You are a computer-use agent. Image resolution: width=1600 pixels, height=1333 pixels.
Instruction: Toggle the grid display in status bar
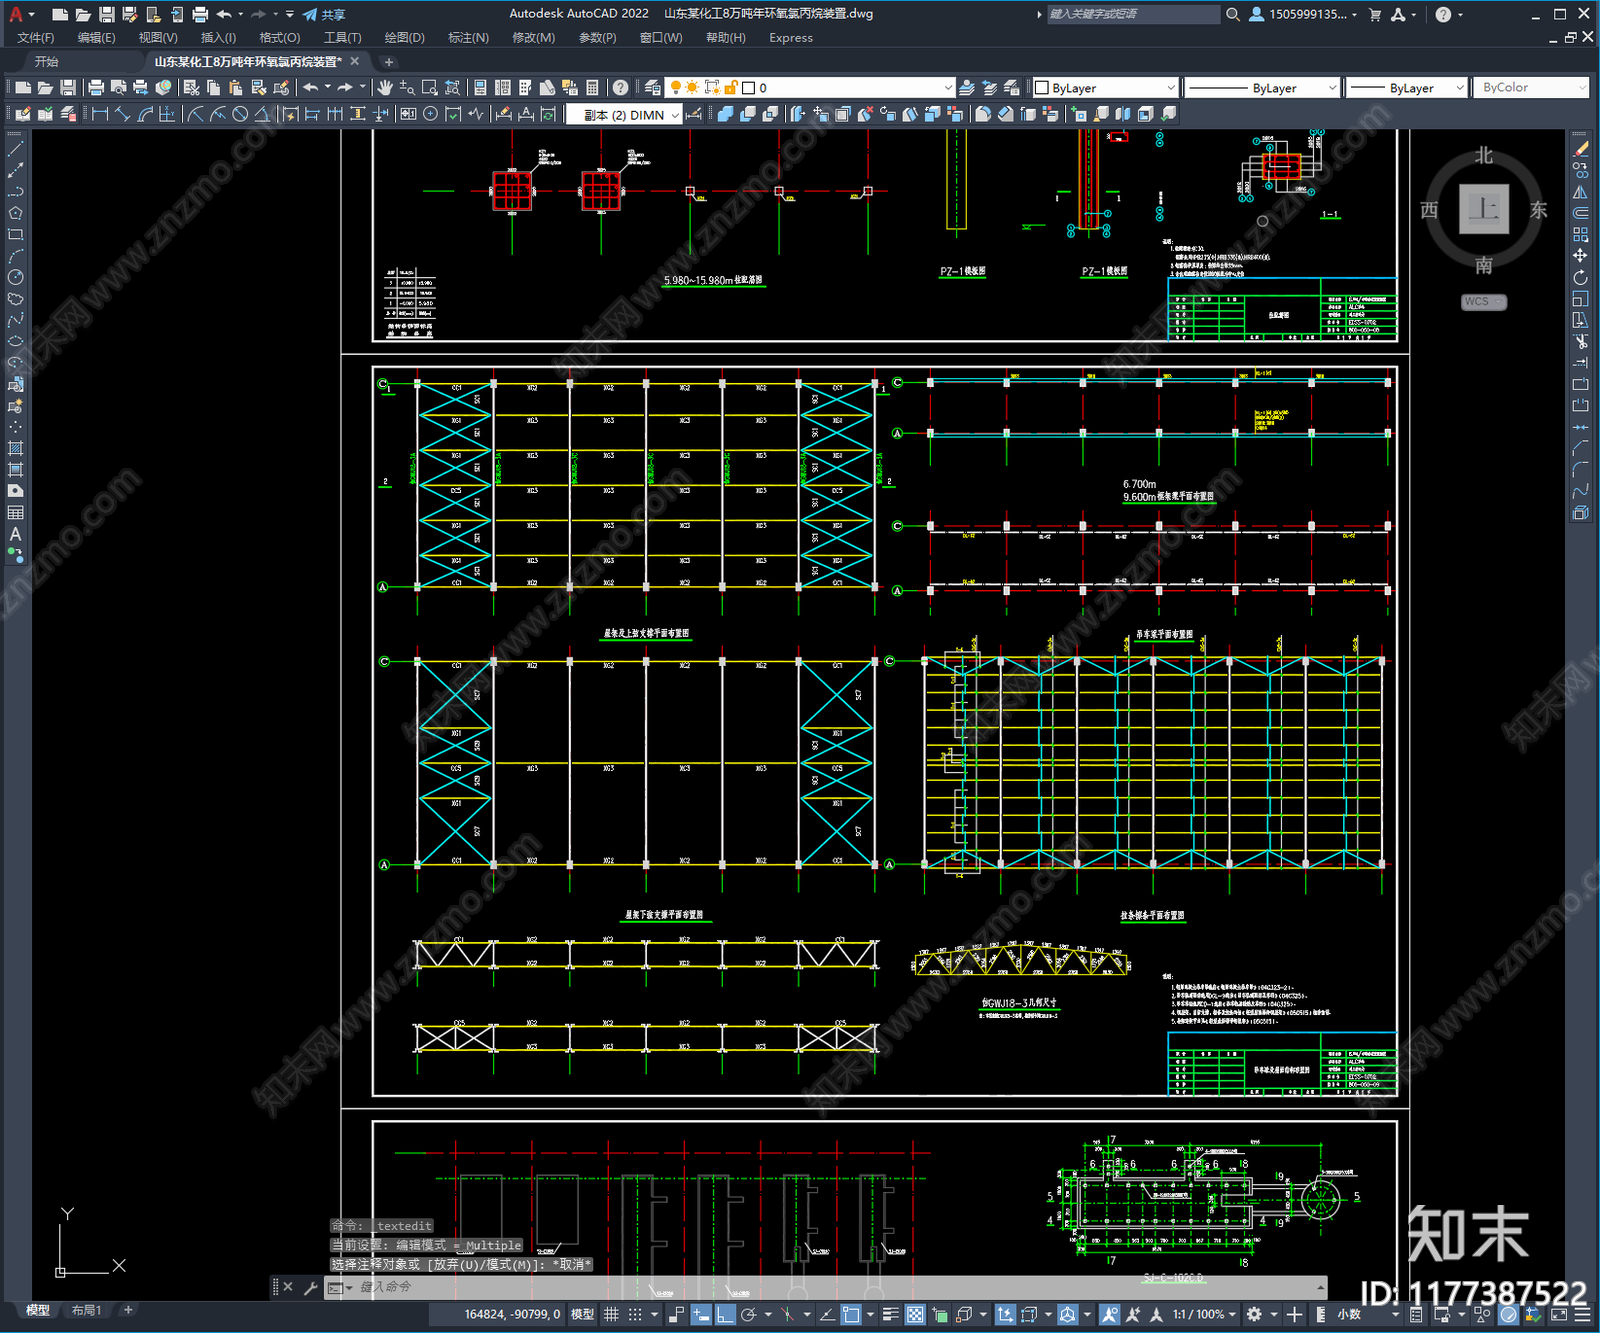pos(611,1314)
